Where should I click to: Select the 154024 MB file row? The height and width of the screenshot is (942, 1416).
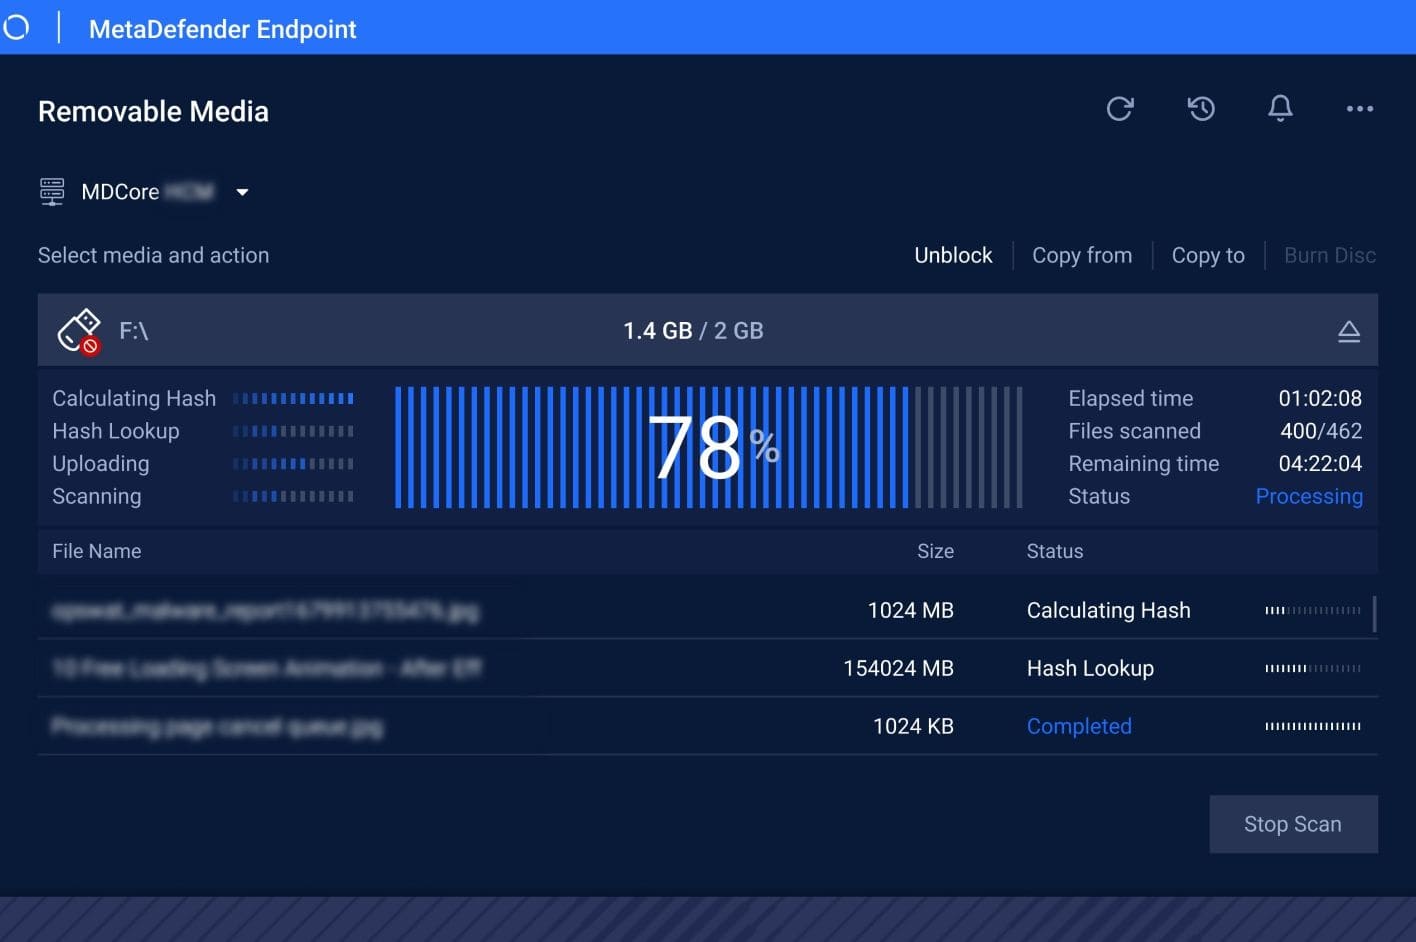[x=708, y=668]
